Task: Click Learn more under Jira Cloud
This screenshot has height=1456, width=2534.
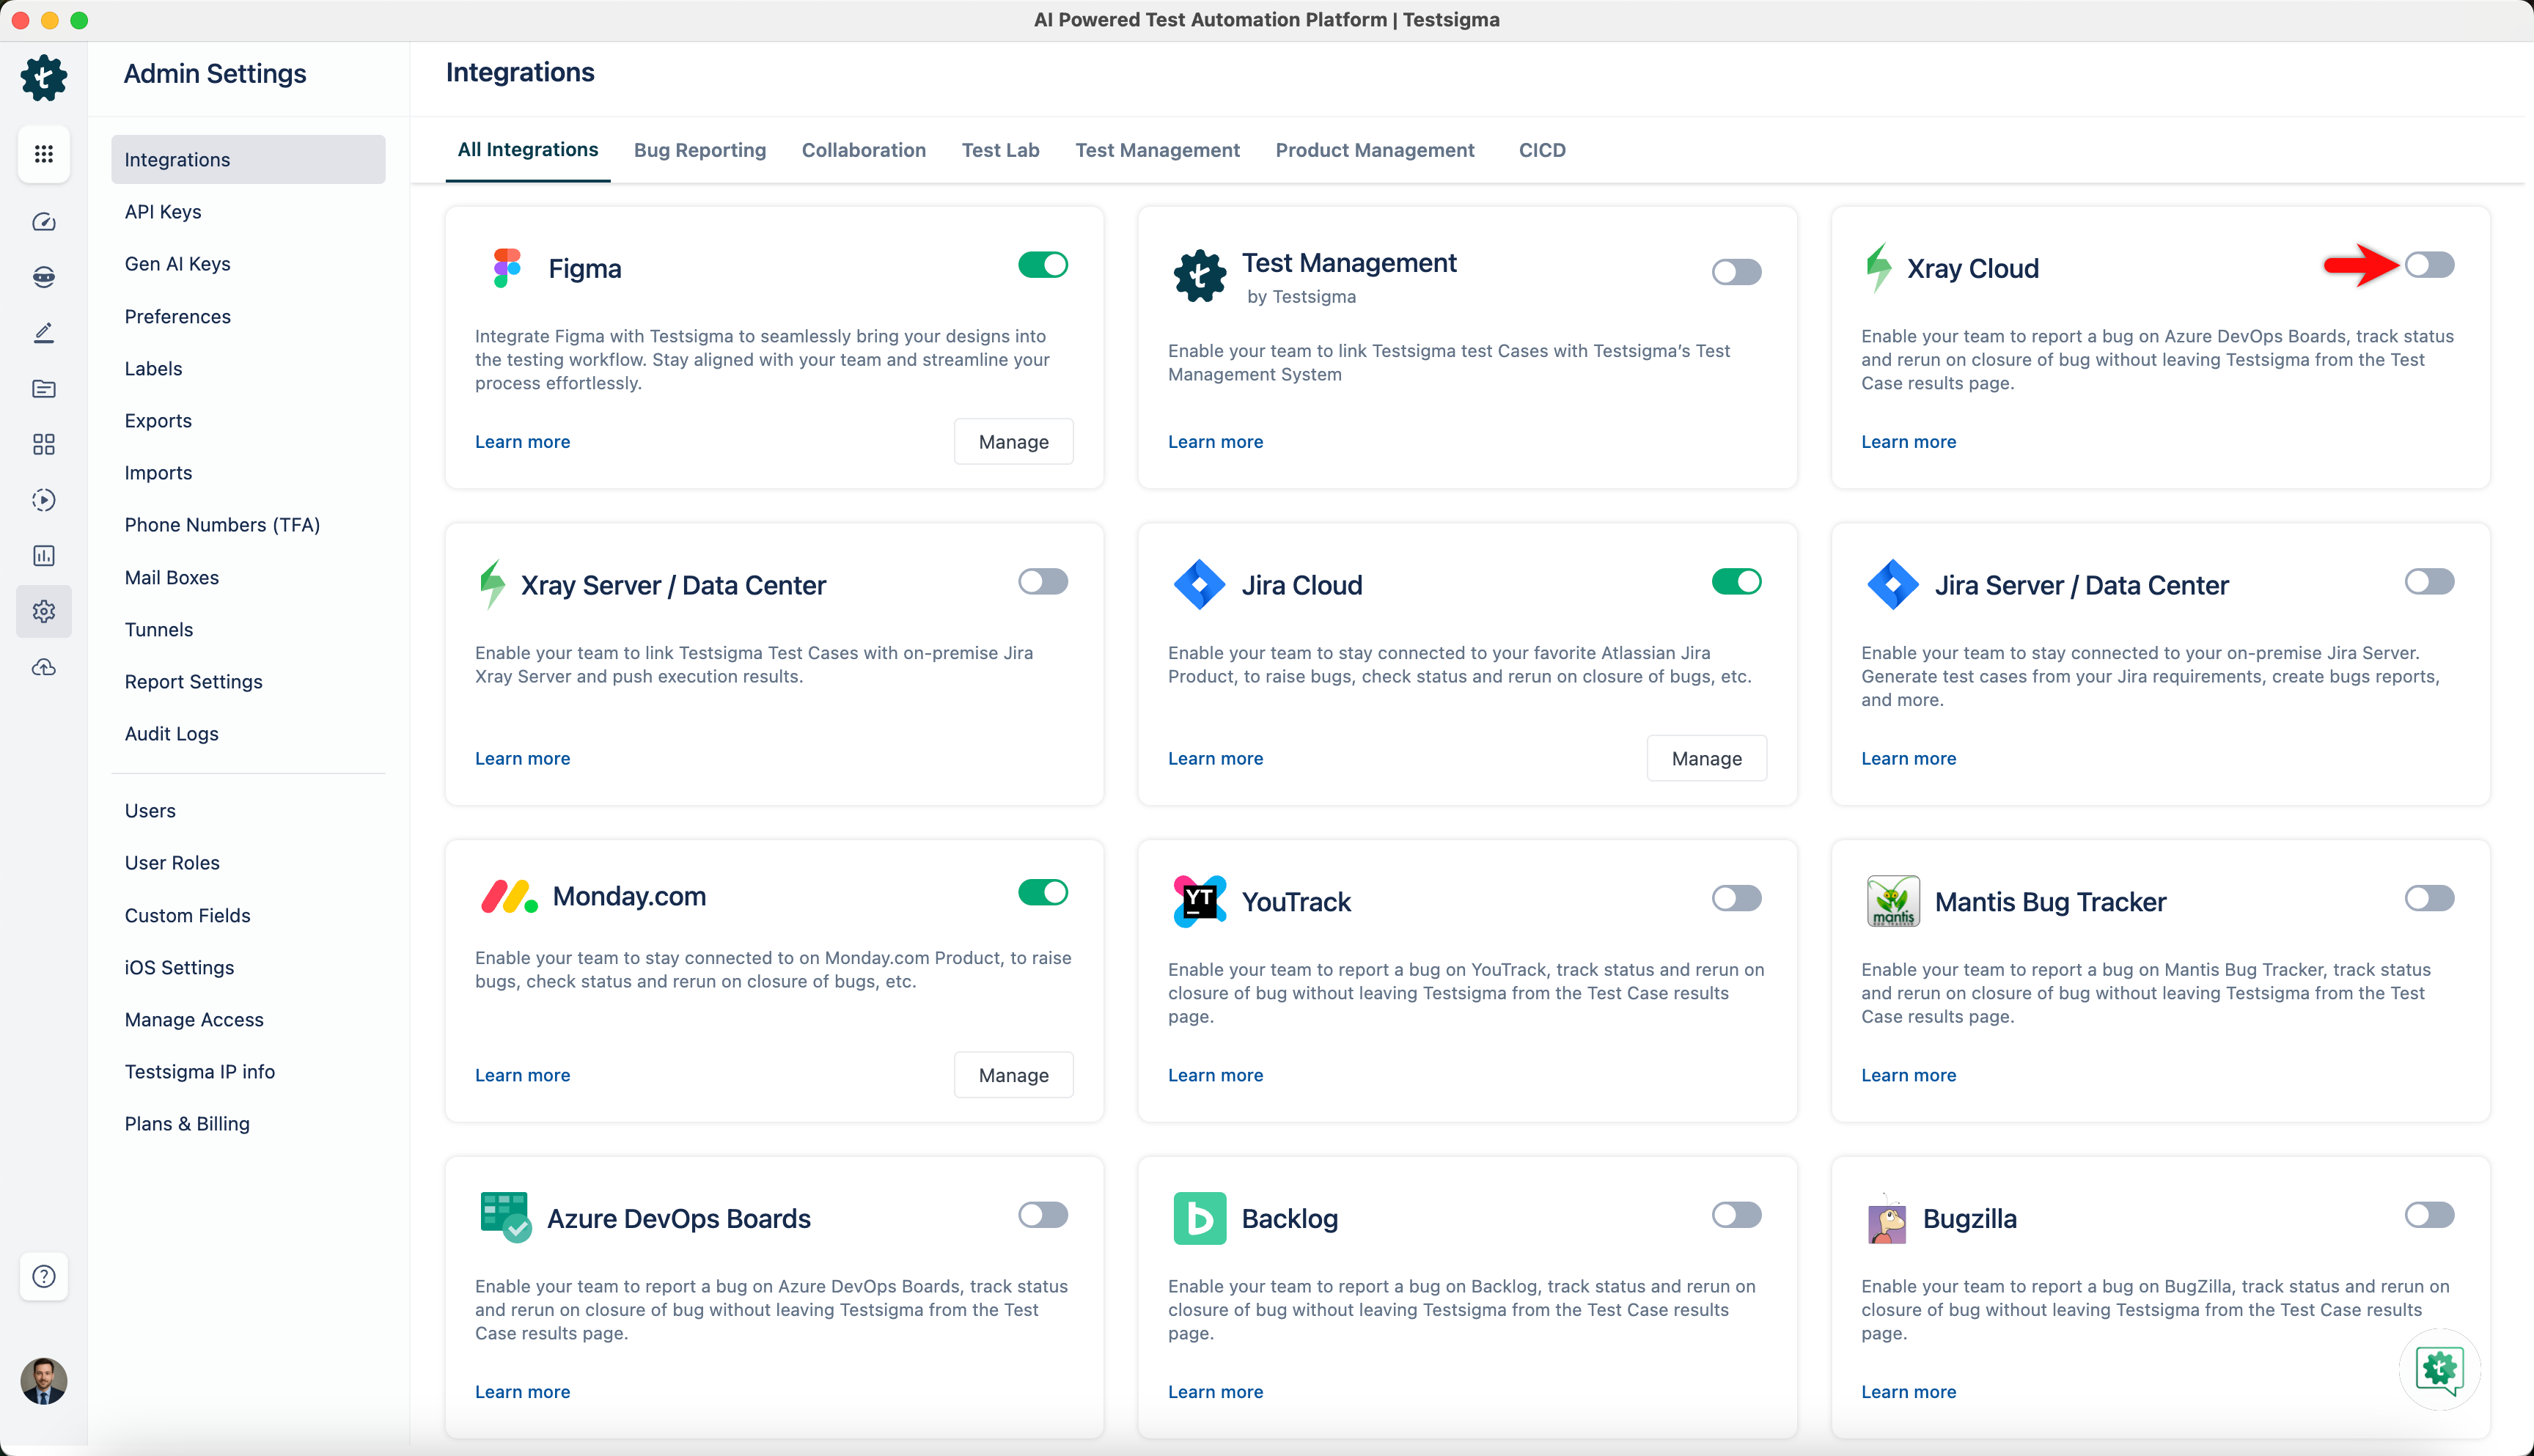Action: coord(1215,758)
